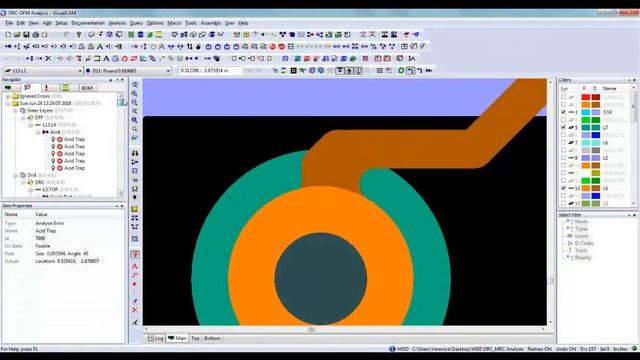Screen dimensions: 640x360
Task: Click the black X icon in third toolbar row
Action: [x=48, y=59]
